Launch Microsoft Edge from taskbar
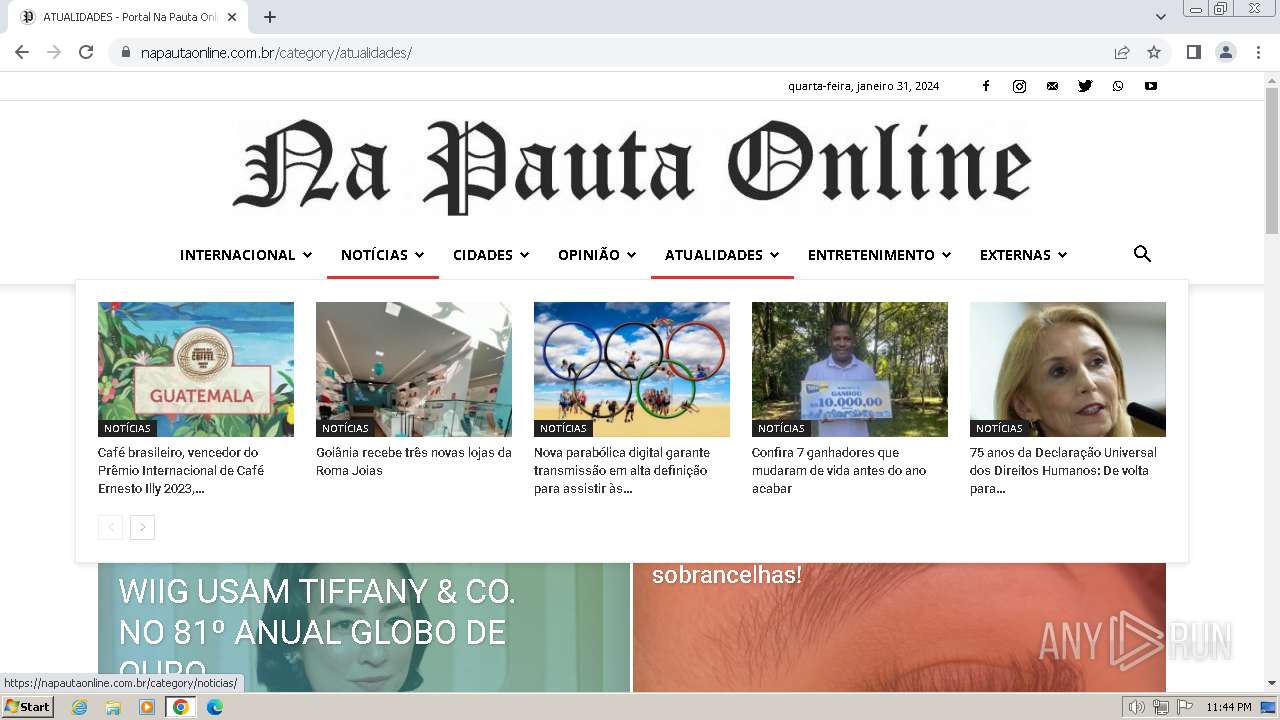This screenshot has width=1280, height=720. 214,707
